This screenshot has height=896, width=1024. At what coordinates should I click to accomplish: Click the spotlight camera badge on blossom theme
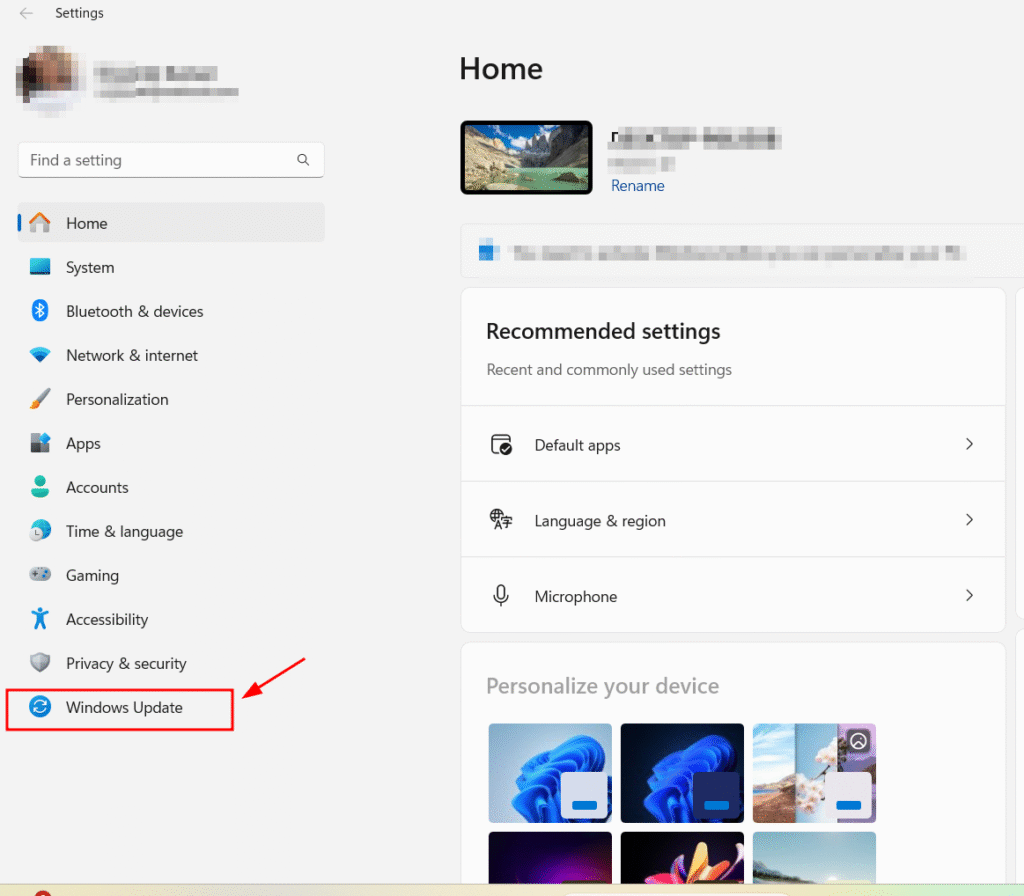(x=858, y=741)
